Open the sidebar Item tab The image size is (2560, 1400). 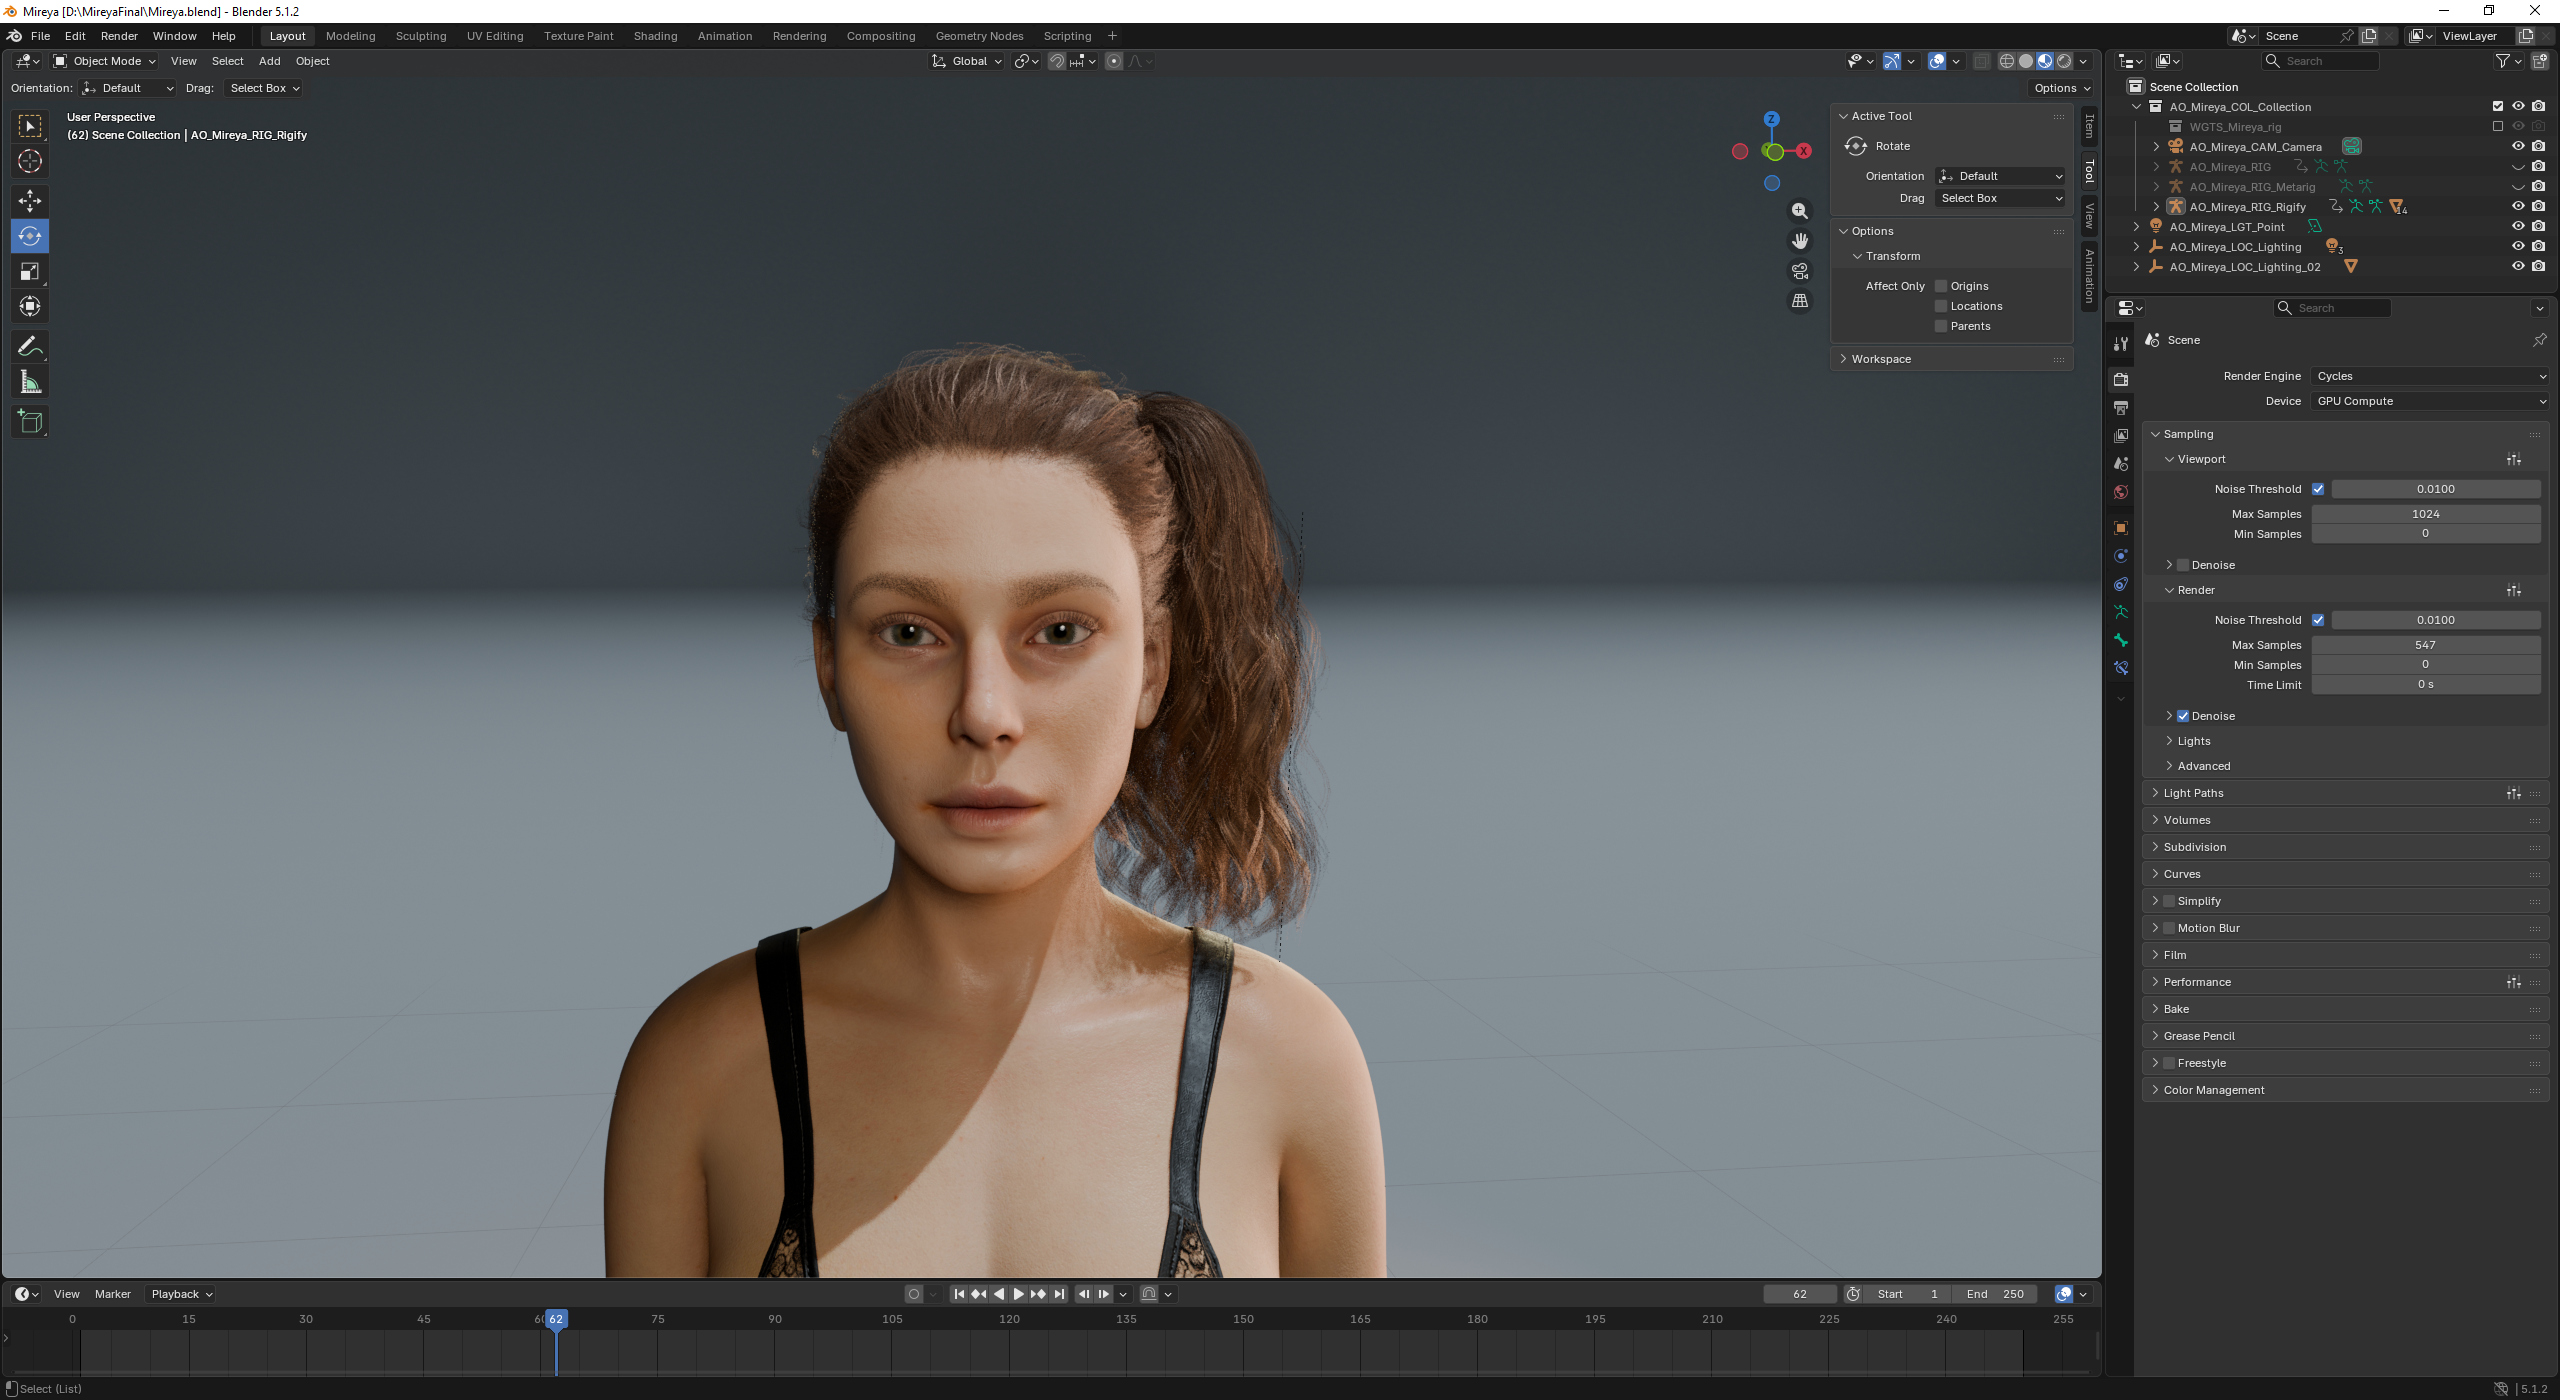pyautogui.click(x=2089, y=127)
